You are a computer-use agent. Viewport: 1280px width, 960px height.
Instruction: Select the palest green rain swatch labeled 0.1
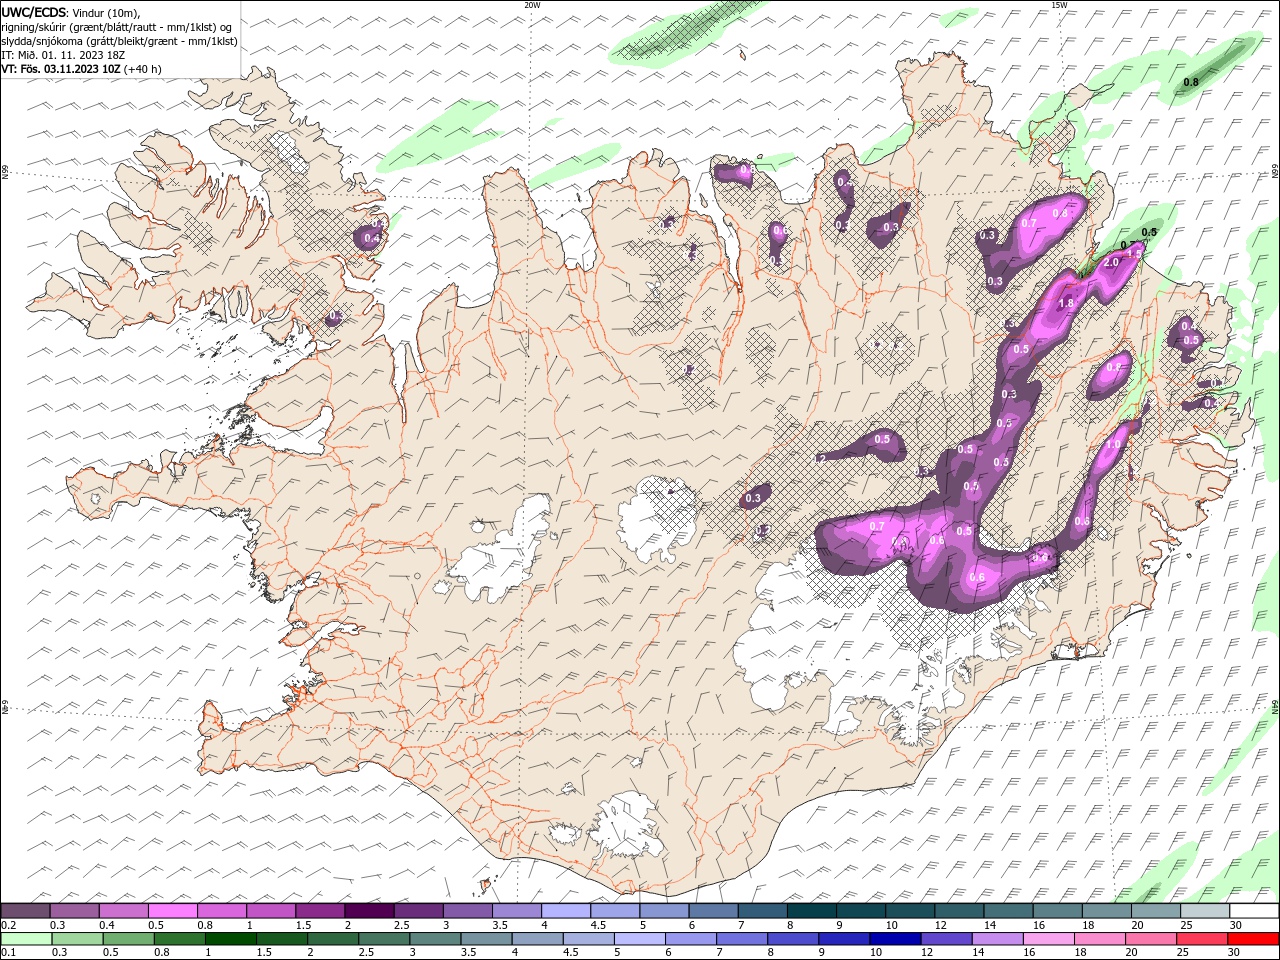(x=26, y=939)
